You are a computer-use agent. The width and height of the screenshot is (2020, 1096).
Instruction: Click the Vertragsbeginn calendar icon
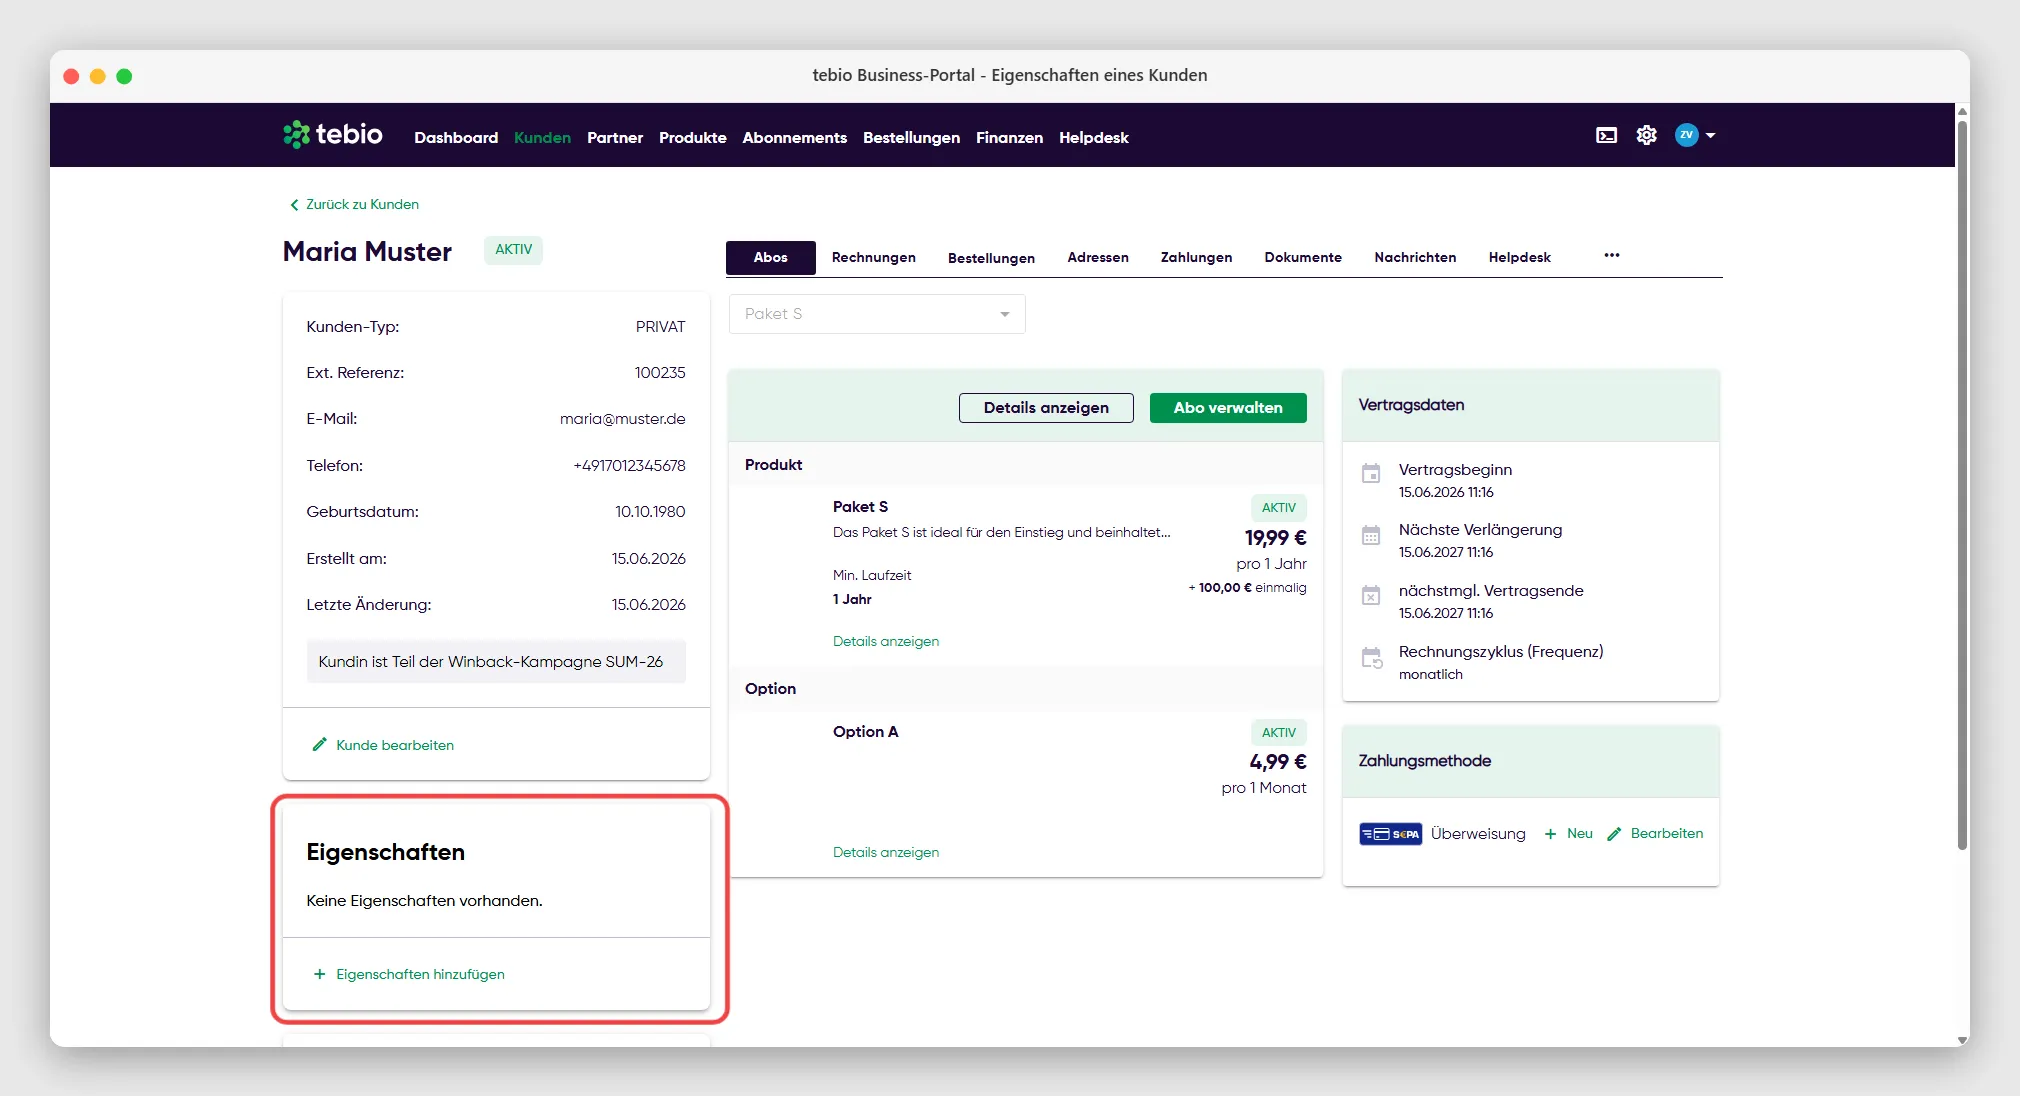coord(1371,473)
